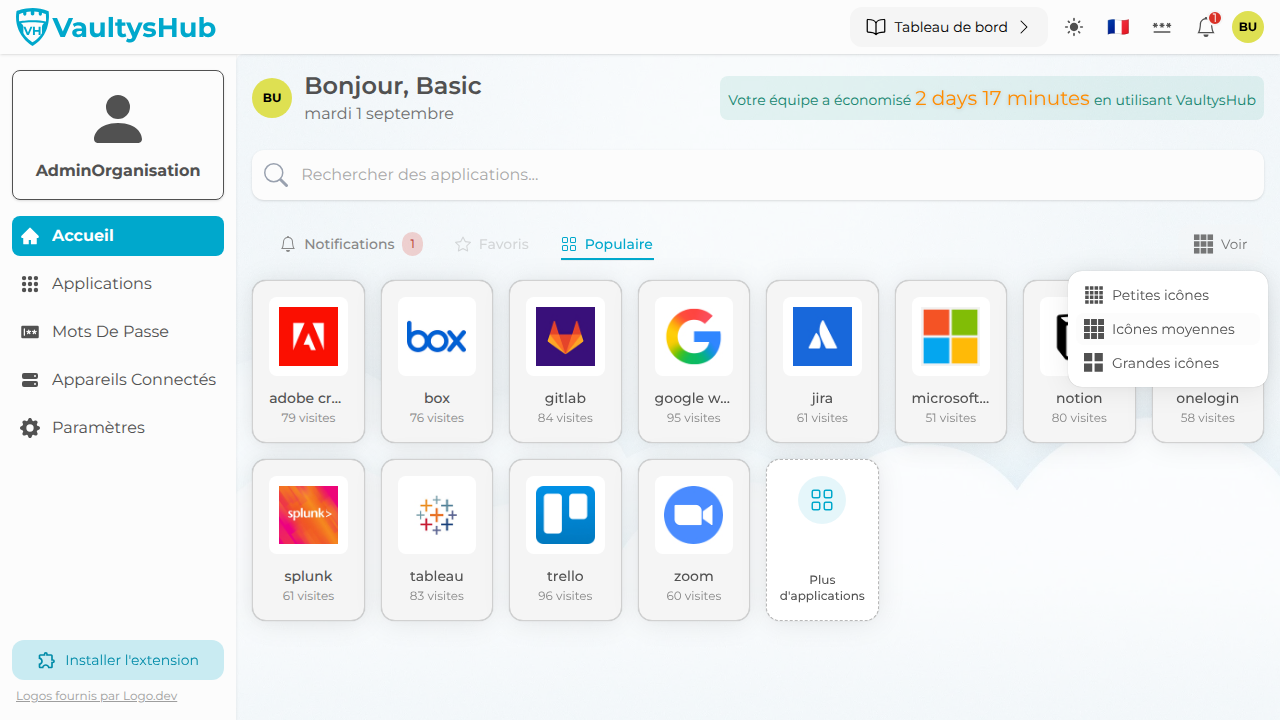
Task: Open Applications in the sidebar
Action: [118, 284]
